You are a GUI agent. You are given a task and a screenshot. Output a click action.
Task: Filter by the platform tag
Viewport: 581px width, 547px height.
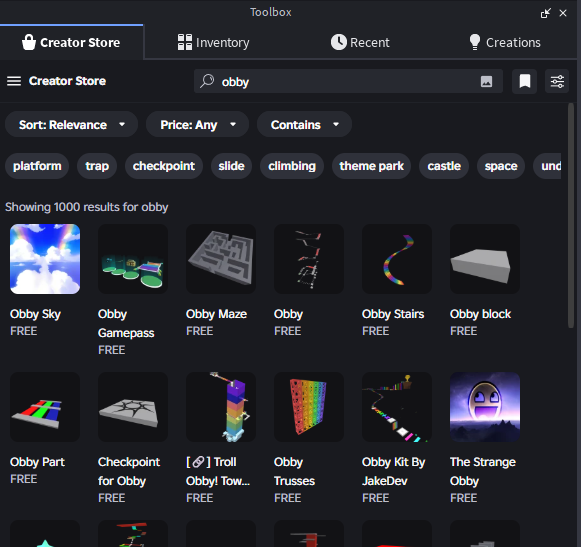[x=37, y=166]
